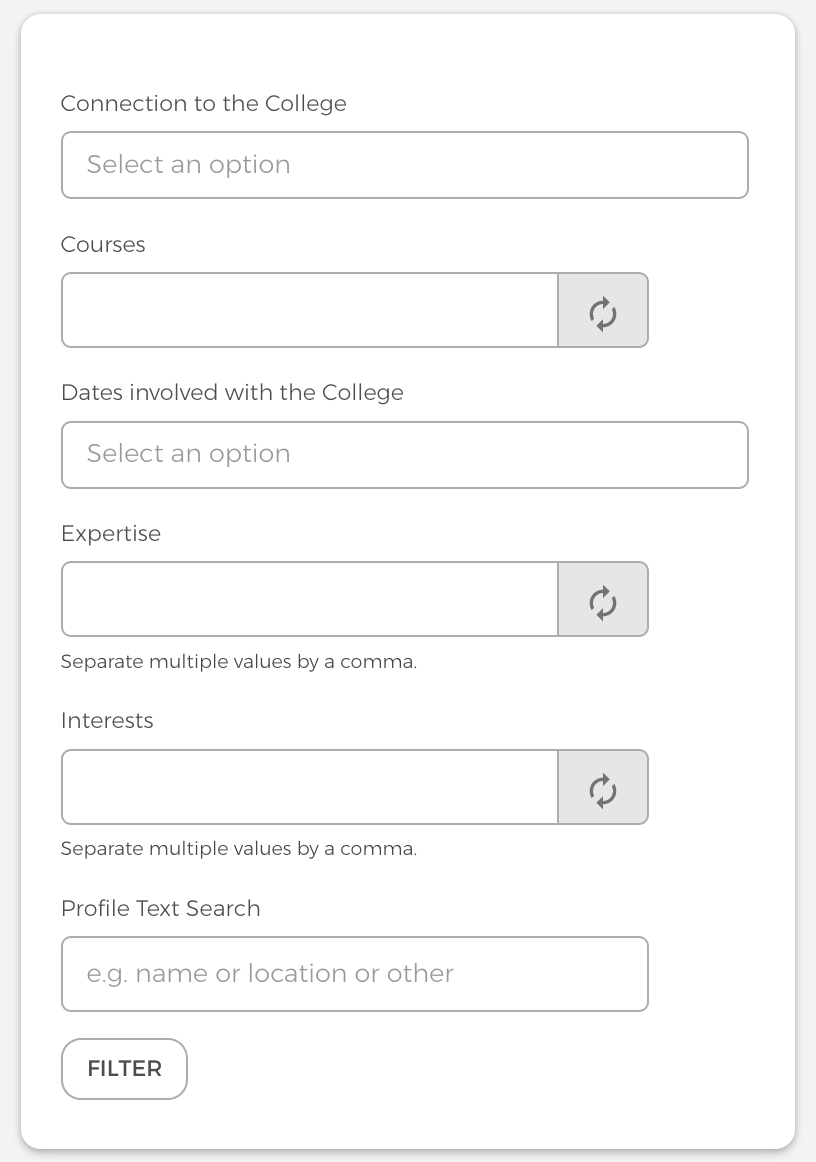Click into the Expertise text field
This screenshot has width=816, height=1162.
coord(309,600)
